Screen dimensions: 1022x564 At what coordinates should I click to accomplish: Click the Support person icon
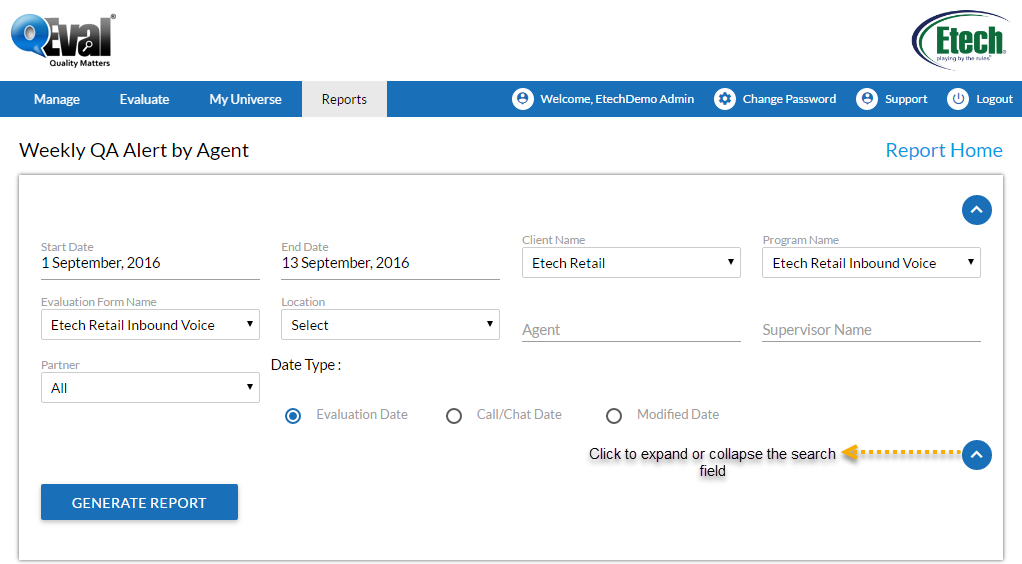[867, 99]
